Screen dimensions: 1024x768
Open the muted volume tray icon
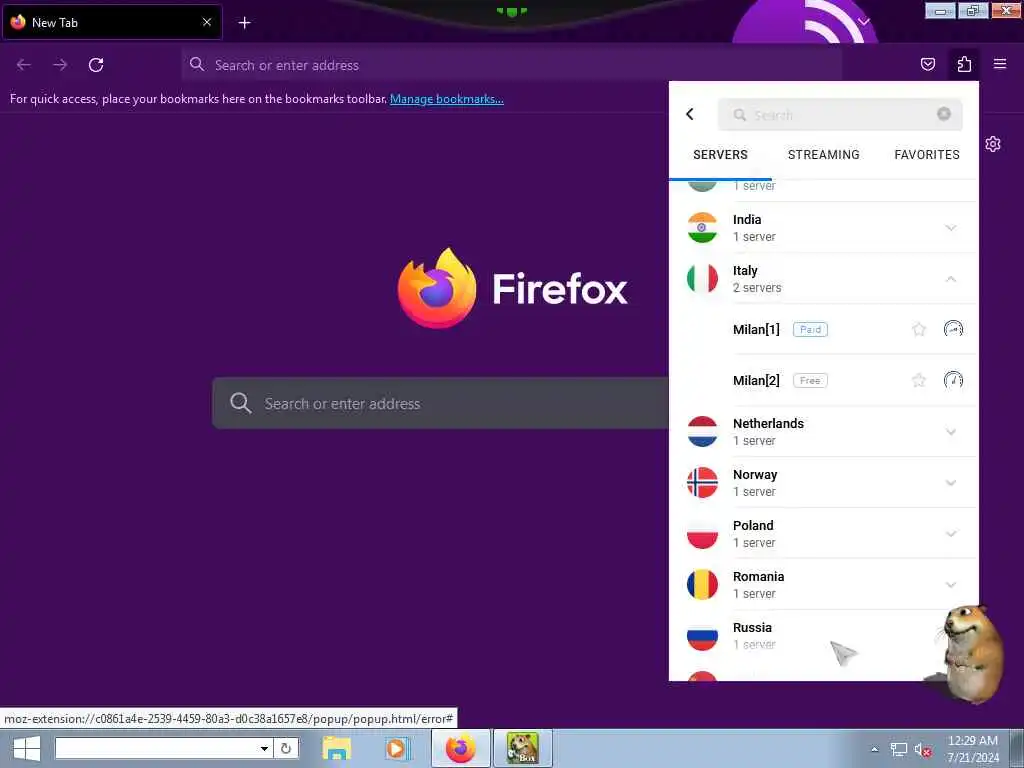coord(922,750)
